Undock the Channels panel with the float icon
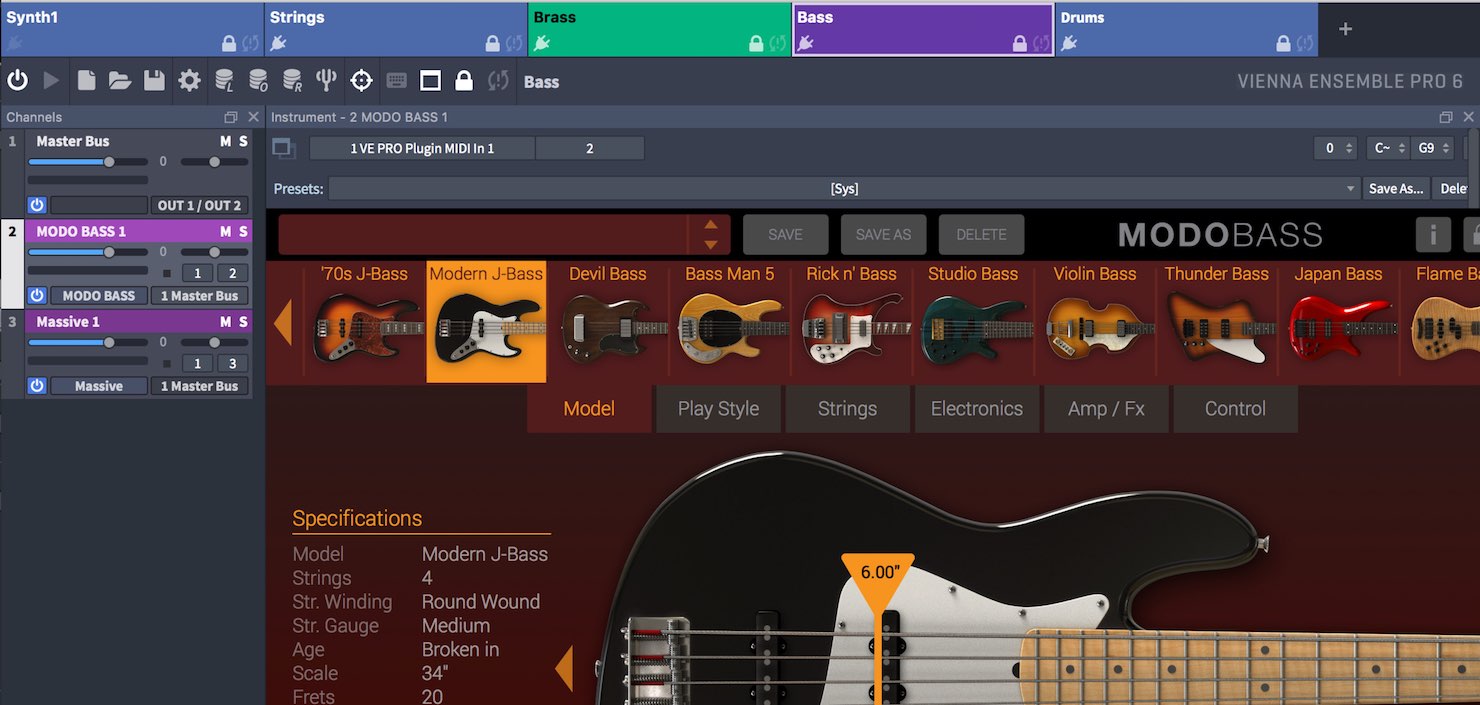Viewport: 1480px width, 705px height. click(x=231, y=117)
